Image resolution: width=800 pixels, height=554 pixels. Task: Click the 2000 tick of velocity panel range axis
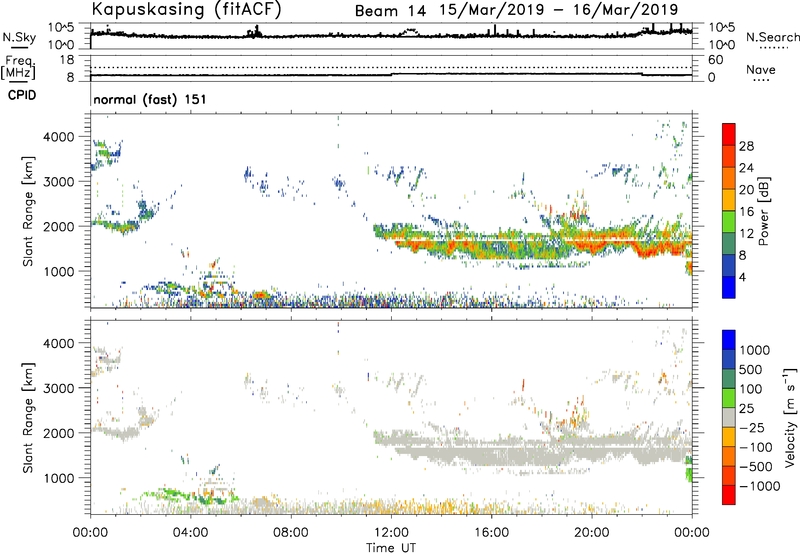(x=58, y=433)
